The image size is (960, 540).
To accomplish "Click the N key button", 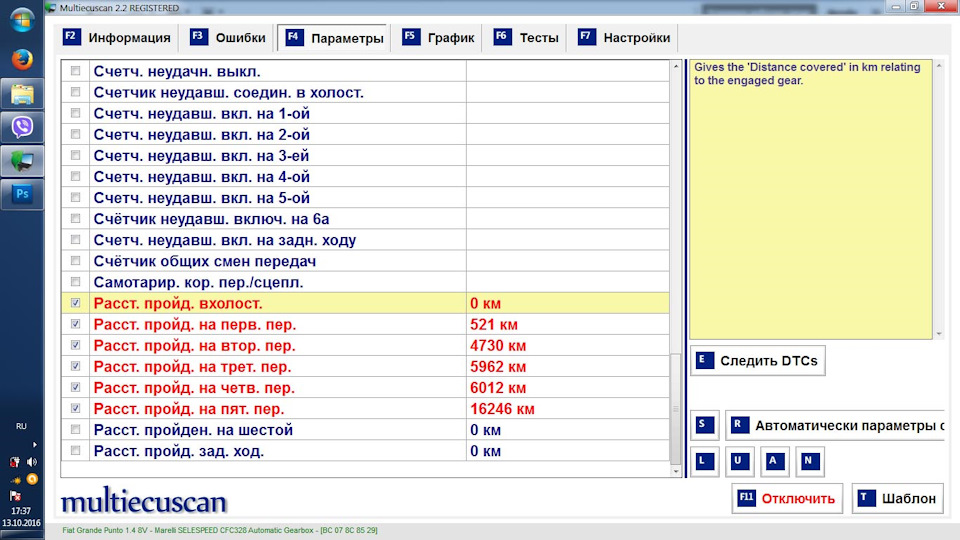I will (x=809, y=462).
